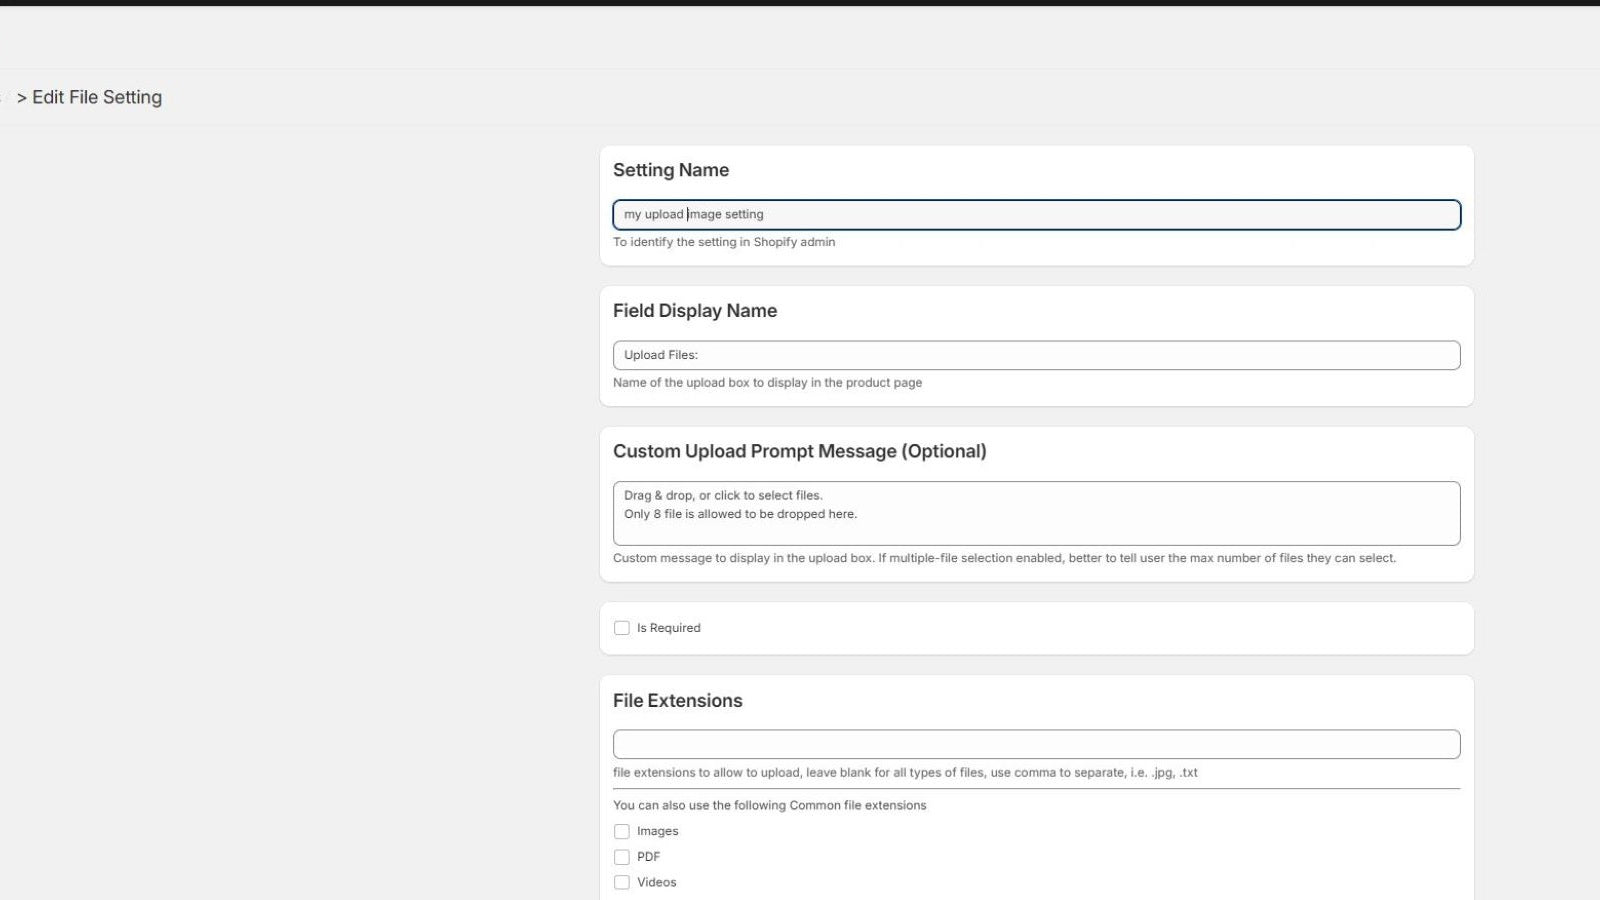This screenshot has height=900, width=1600.
Task: Click the File Extensions input field
Action: (x=1036, y=744)
